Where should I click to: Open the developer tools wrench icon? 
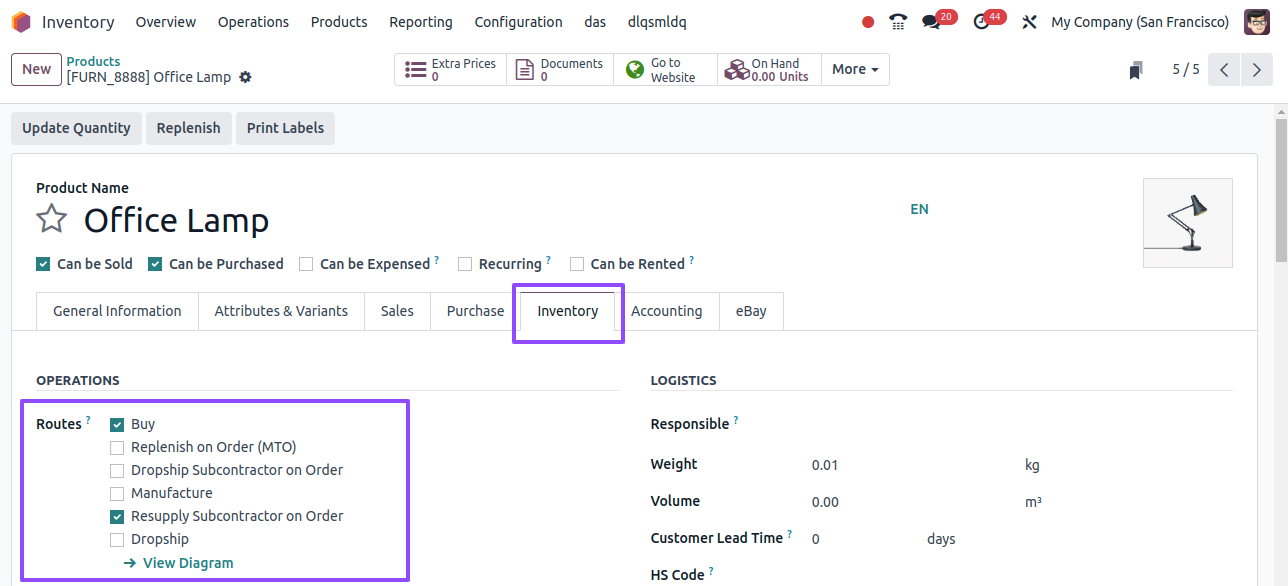[1029, 22]
